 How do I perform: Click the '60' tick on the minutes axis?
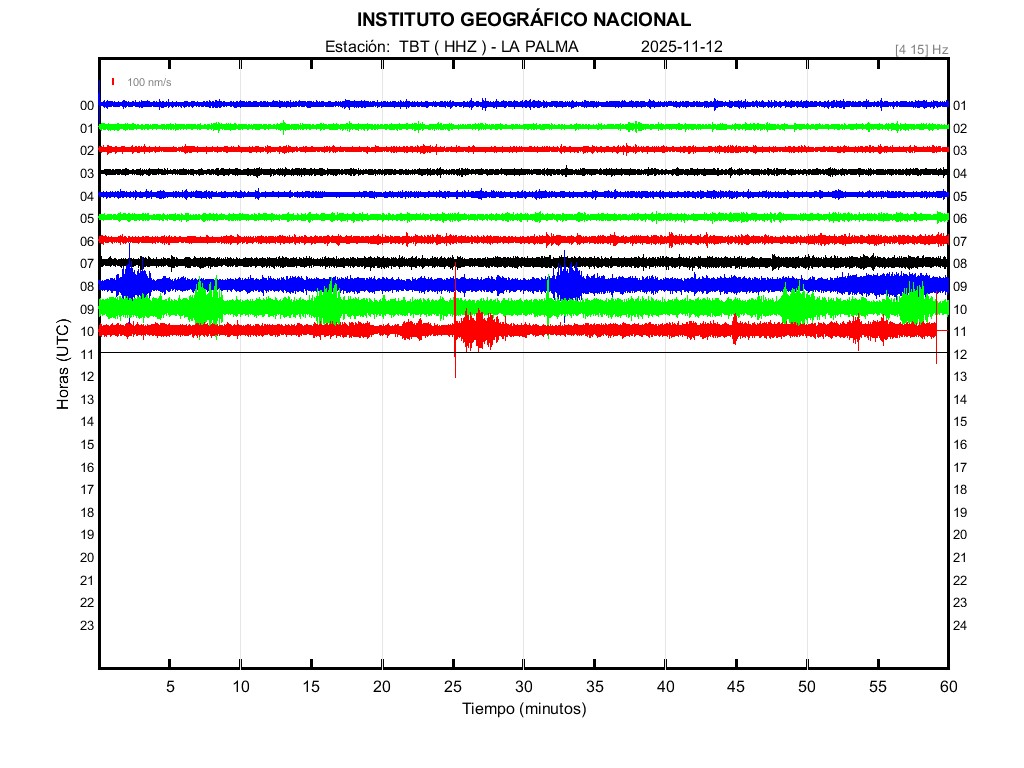coord(948,687)
